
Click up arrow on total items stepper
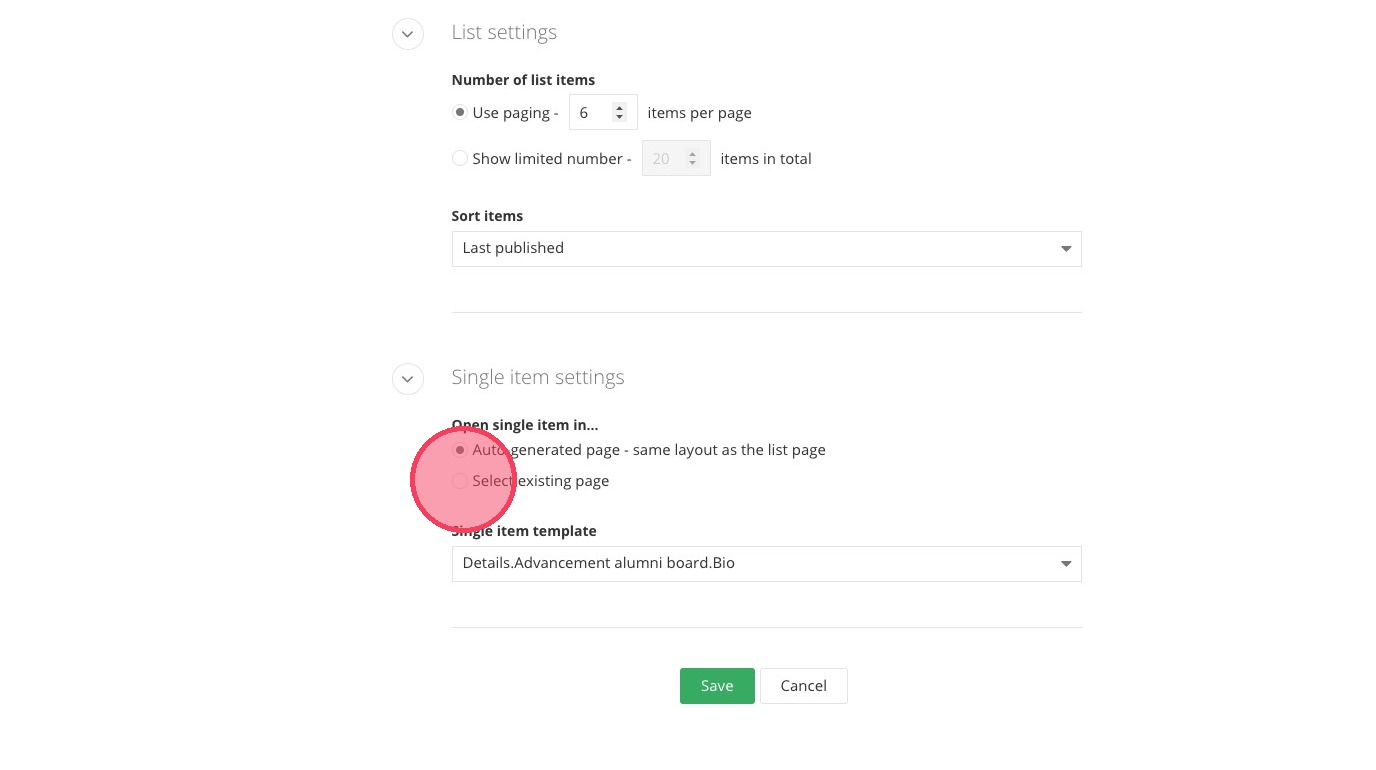point(692,154)
